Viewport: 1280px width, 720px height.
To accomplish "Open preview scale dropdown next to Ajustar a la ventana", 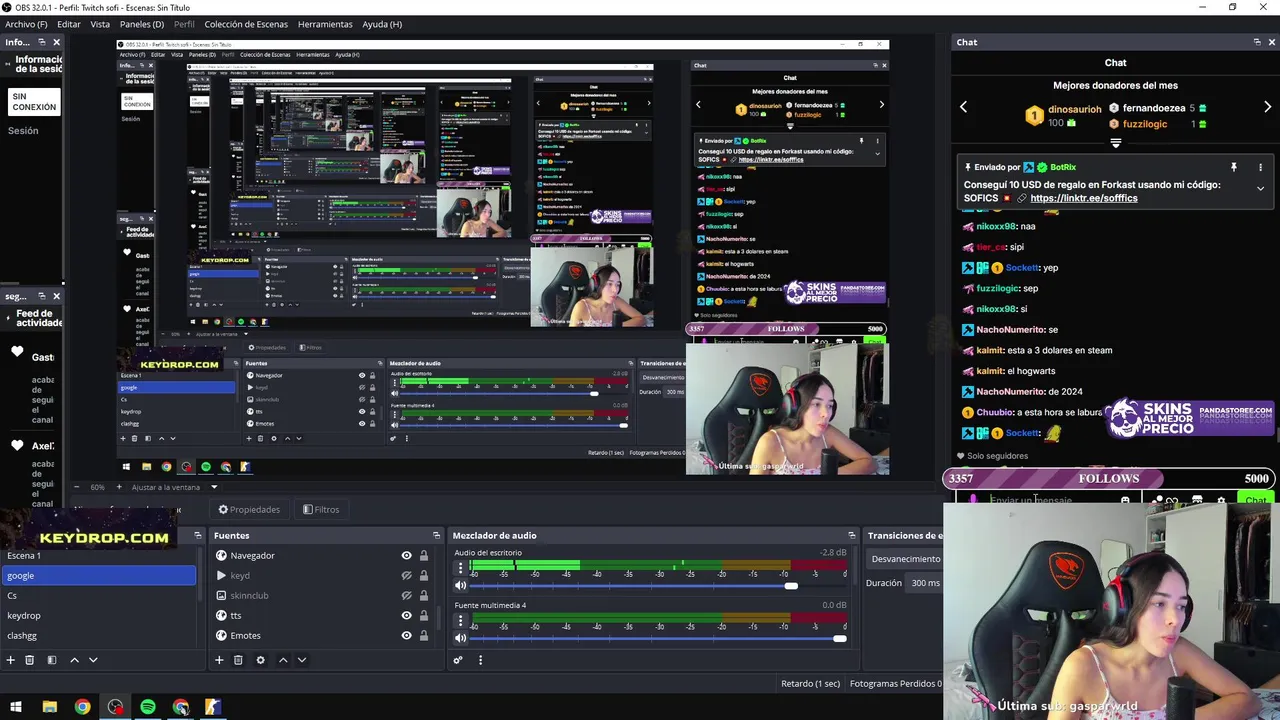I will click(x=214, y=487).
